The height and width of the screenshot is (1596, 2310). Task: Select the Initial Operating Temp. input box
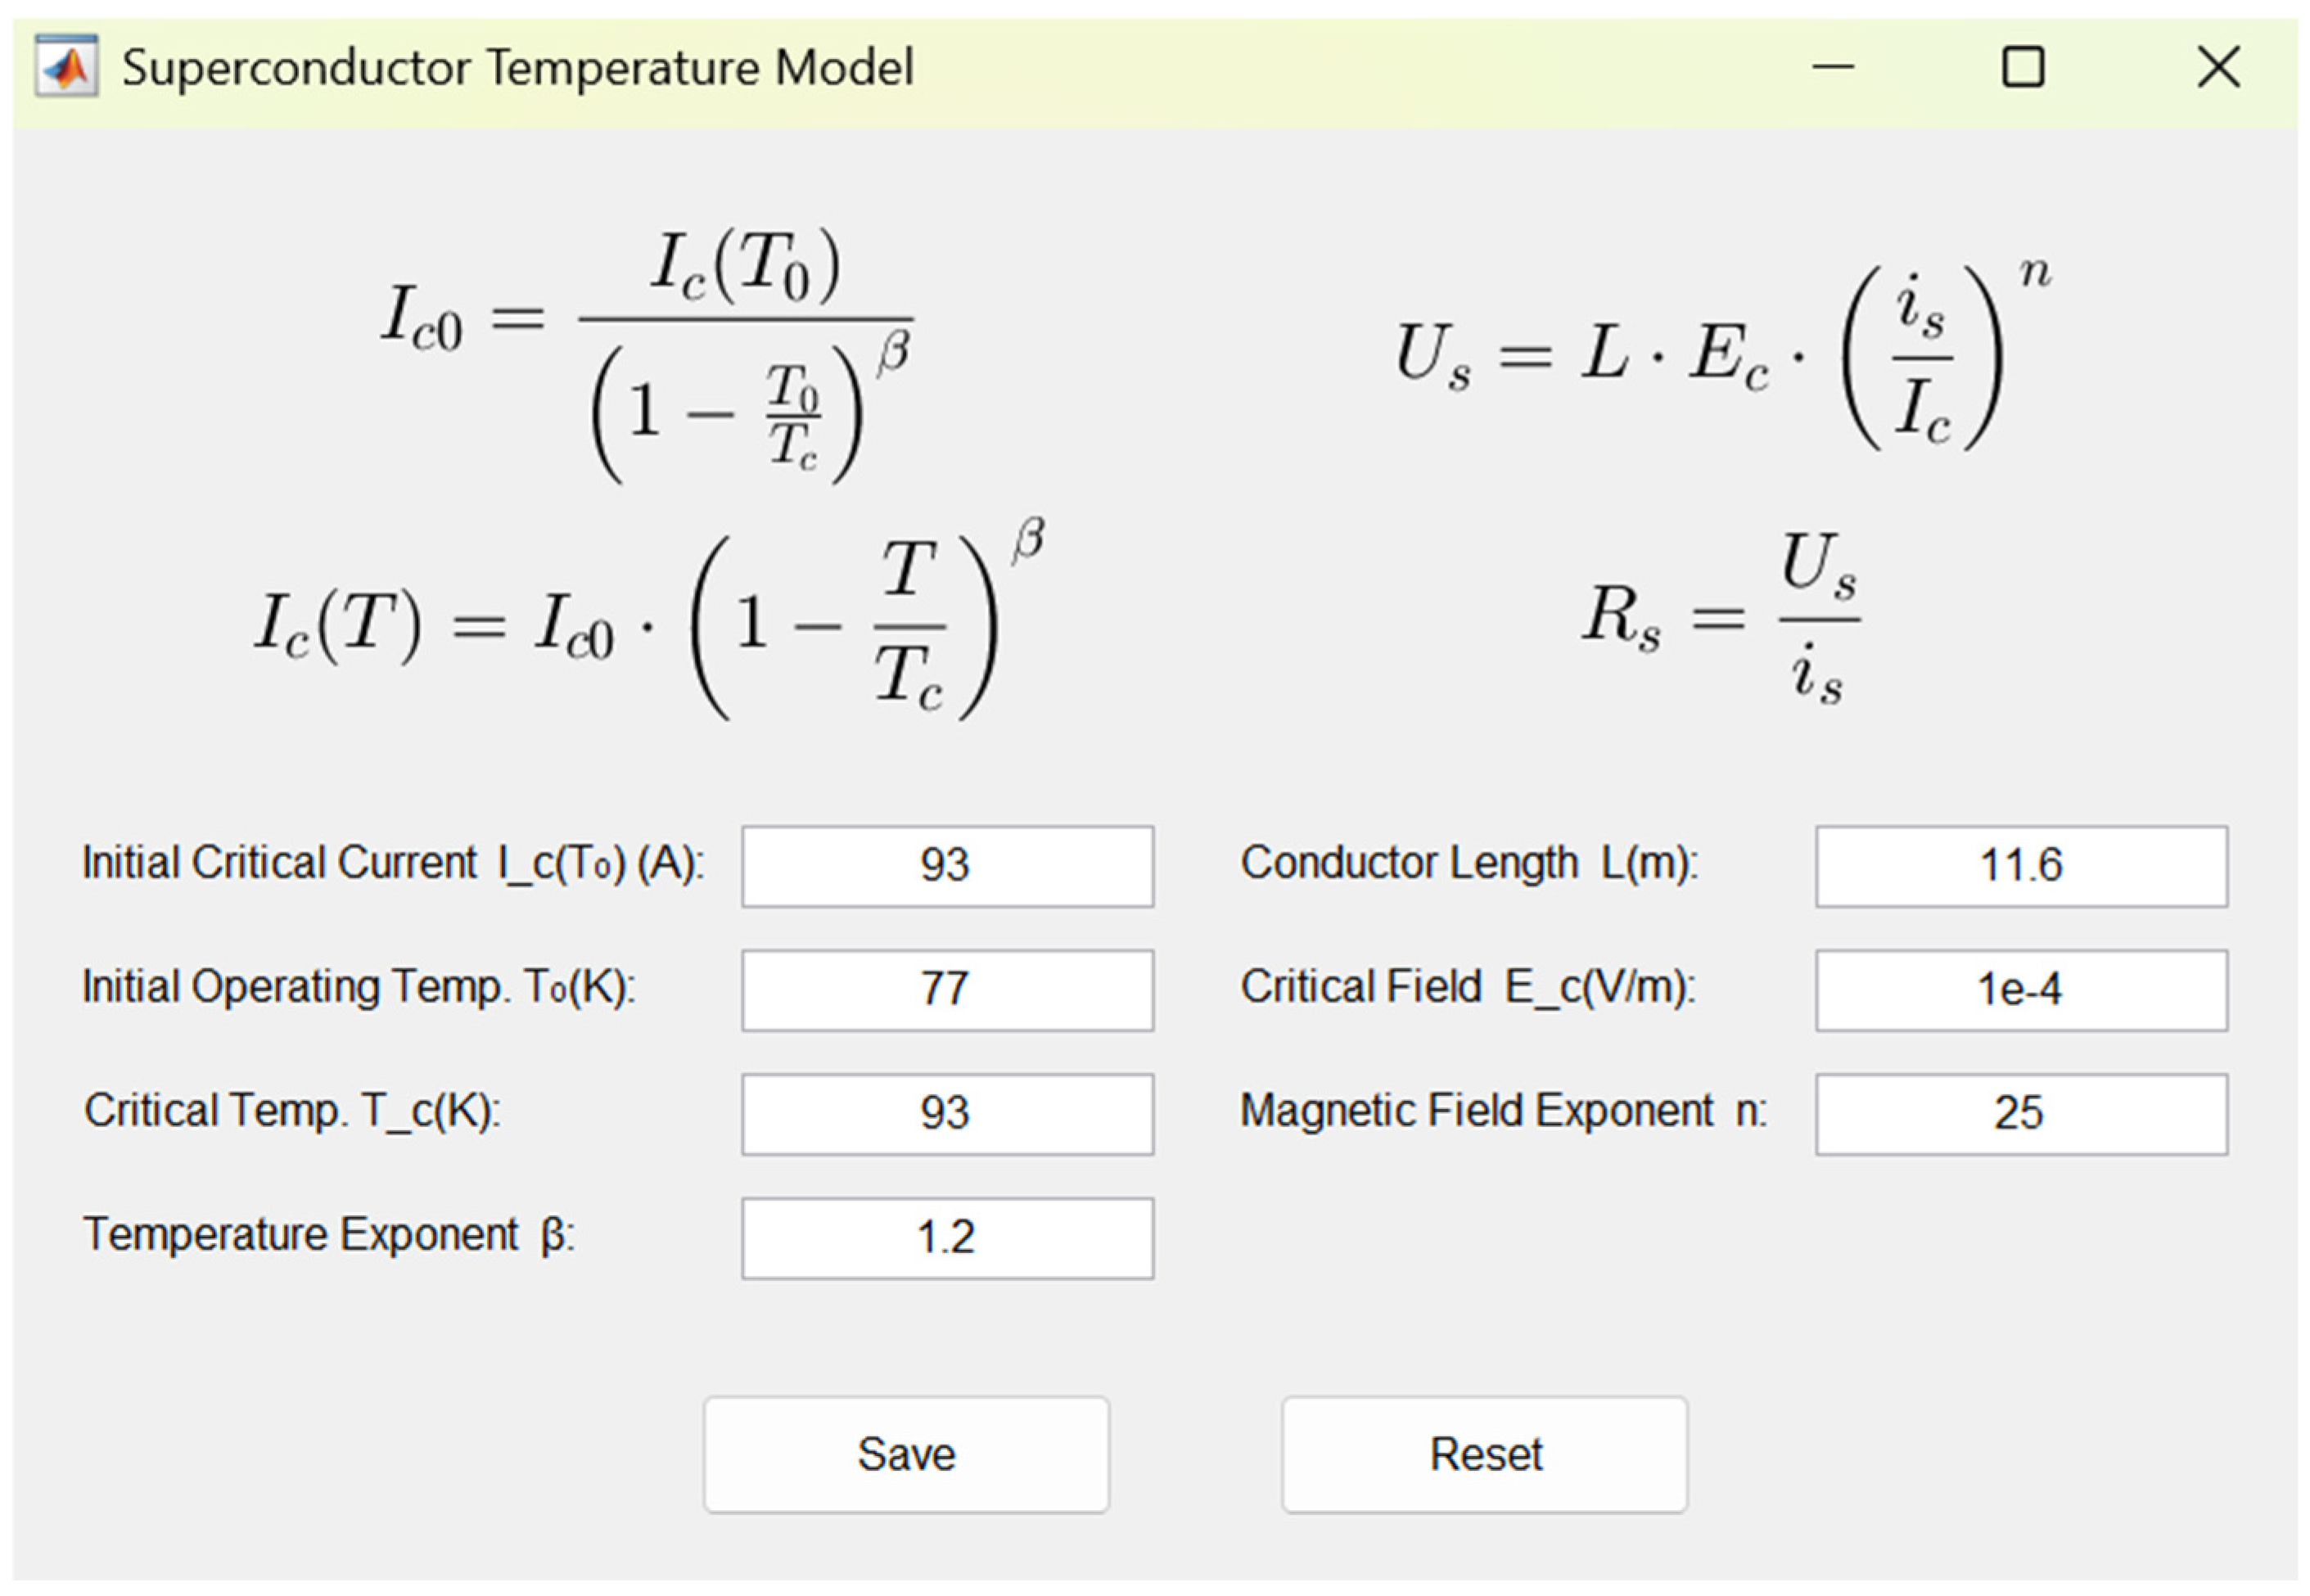click(946, 990)
